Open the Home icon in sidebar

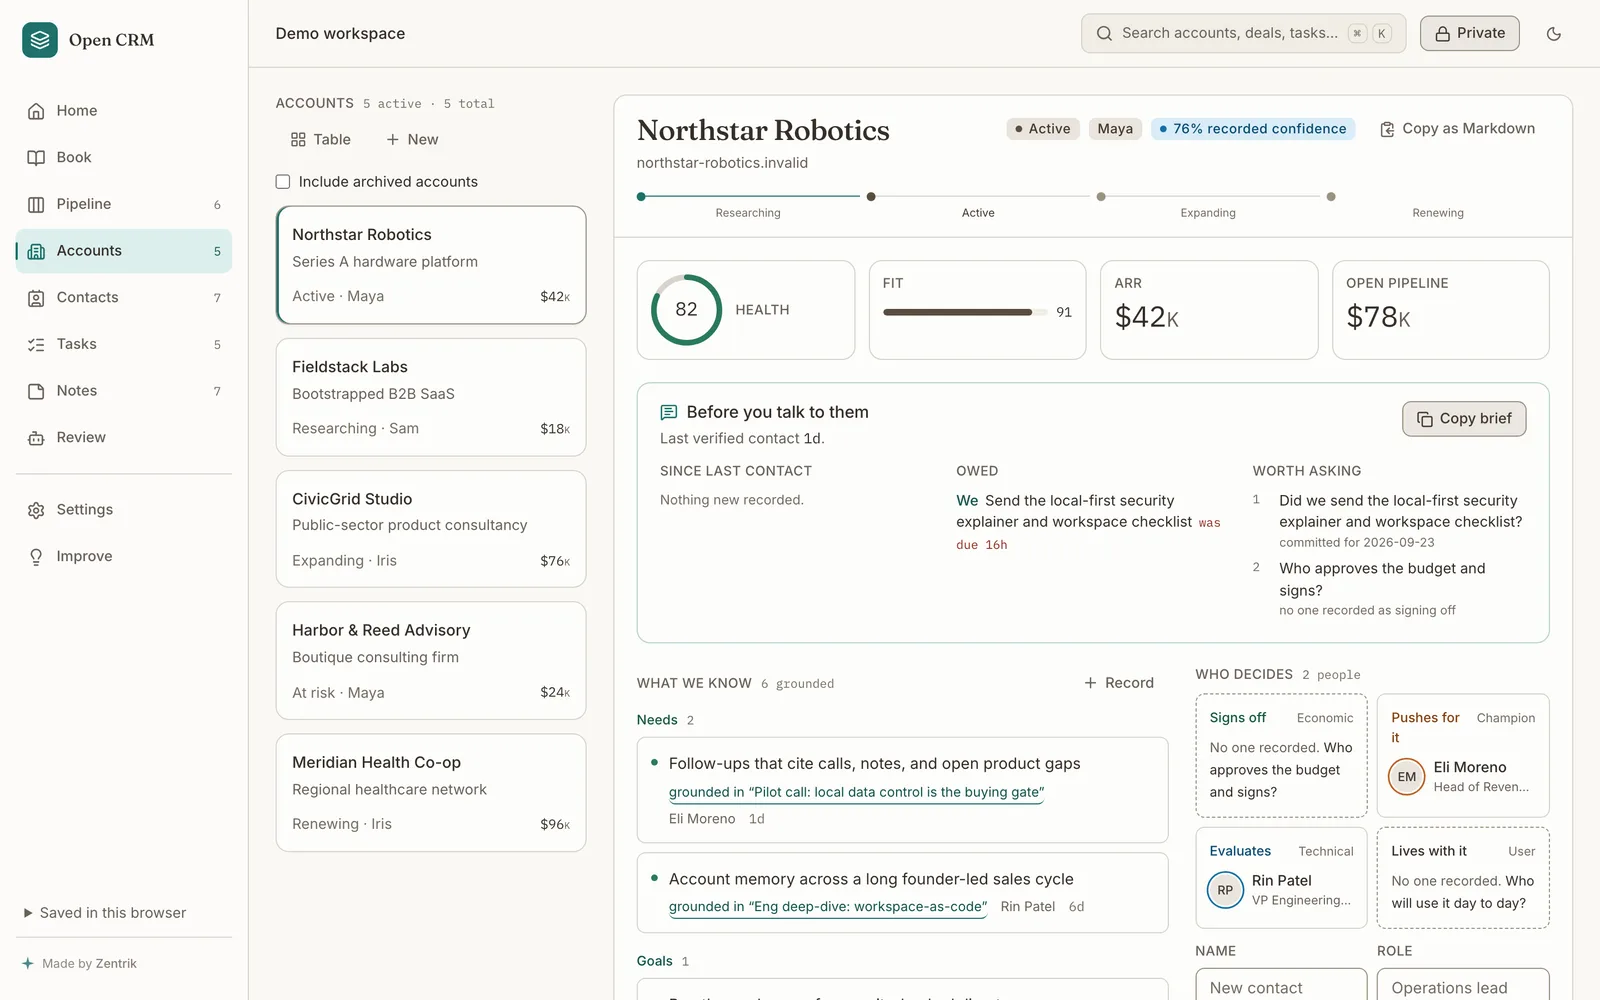36,111
